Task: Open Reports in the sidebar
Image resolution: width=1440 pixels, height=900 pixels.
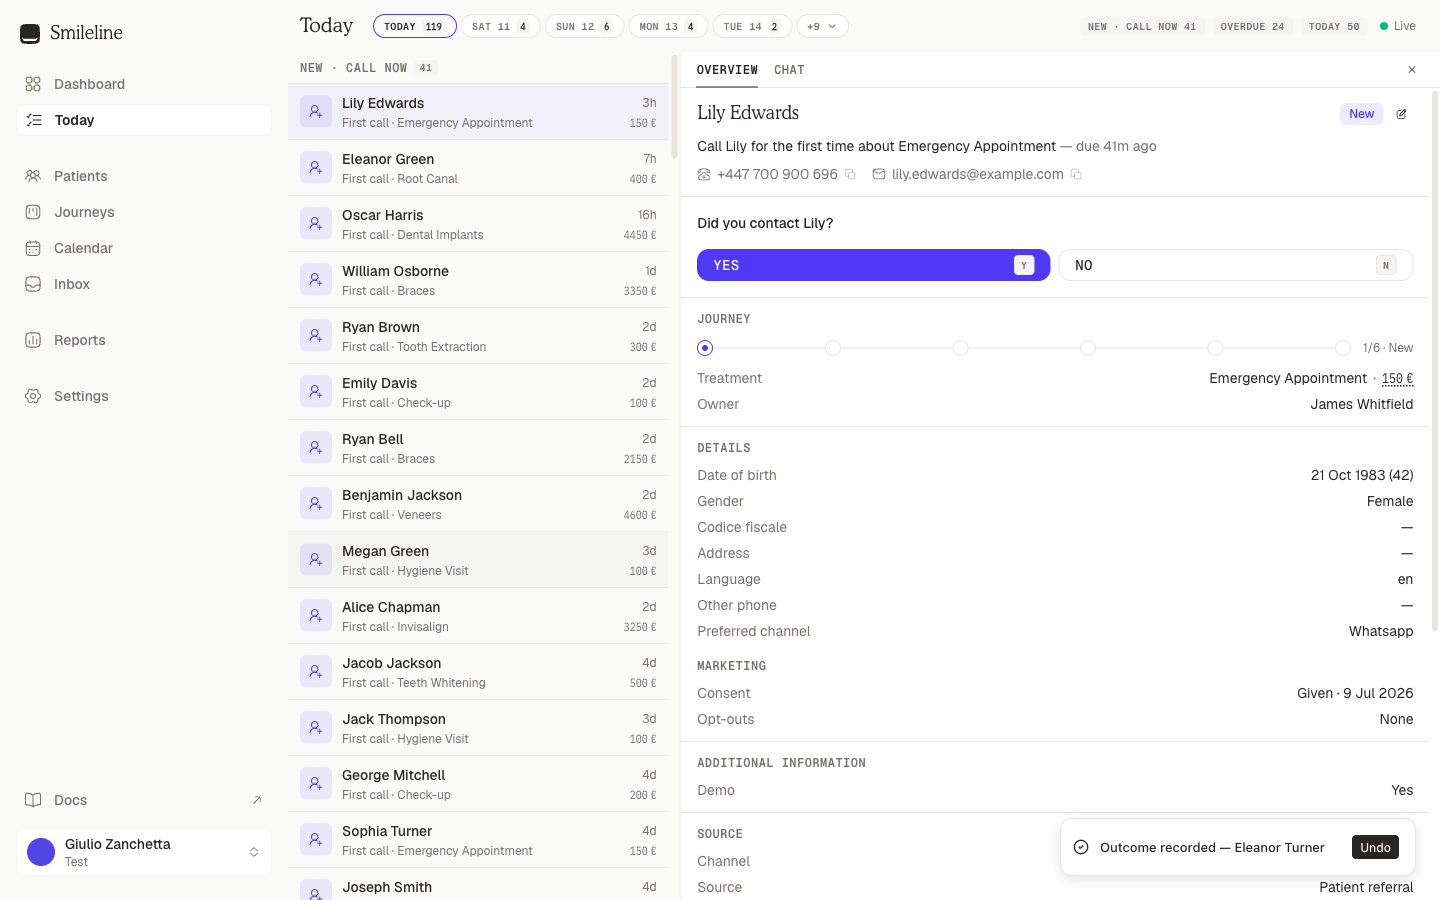Action: click(144, 340)
